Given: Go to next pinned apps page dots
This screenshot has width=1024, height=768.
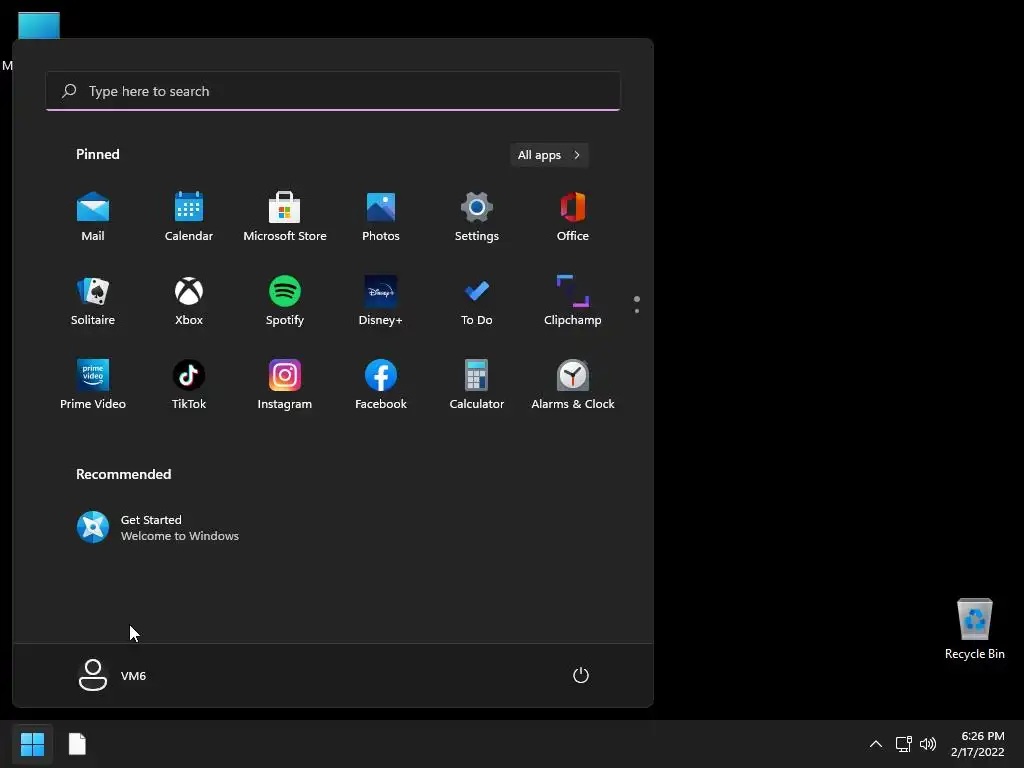Looking at the screenshot, I should [x=637, y=304].
